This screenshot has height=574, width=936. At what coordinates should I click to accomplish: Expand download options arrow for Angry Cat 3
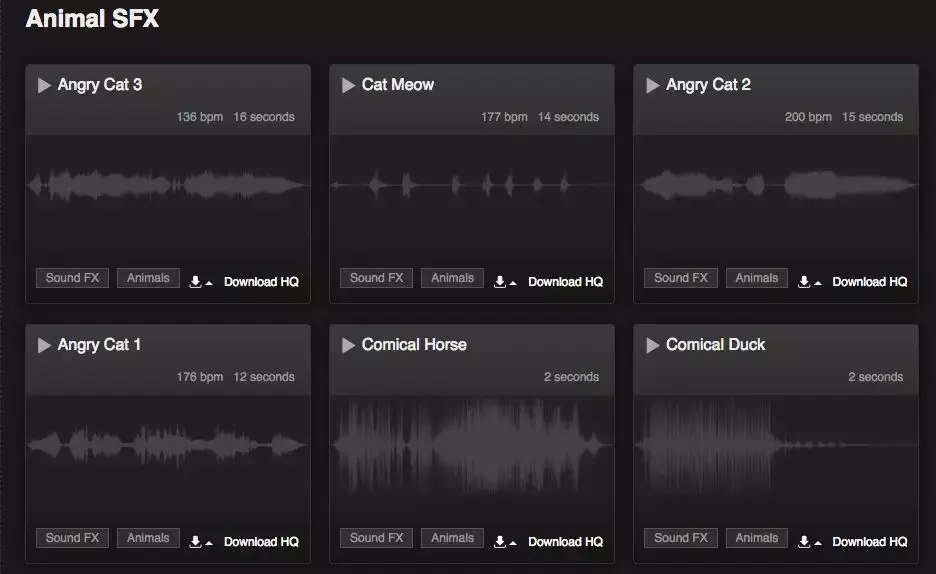209,283
